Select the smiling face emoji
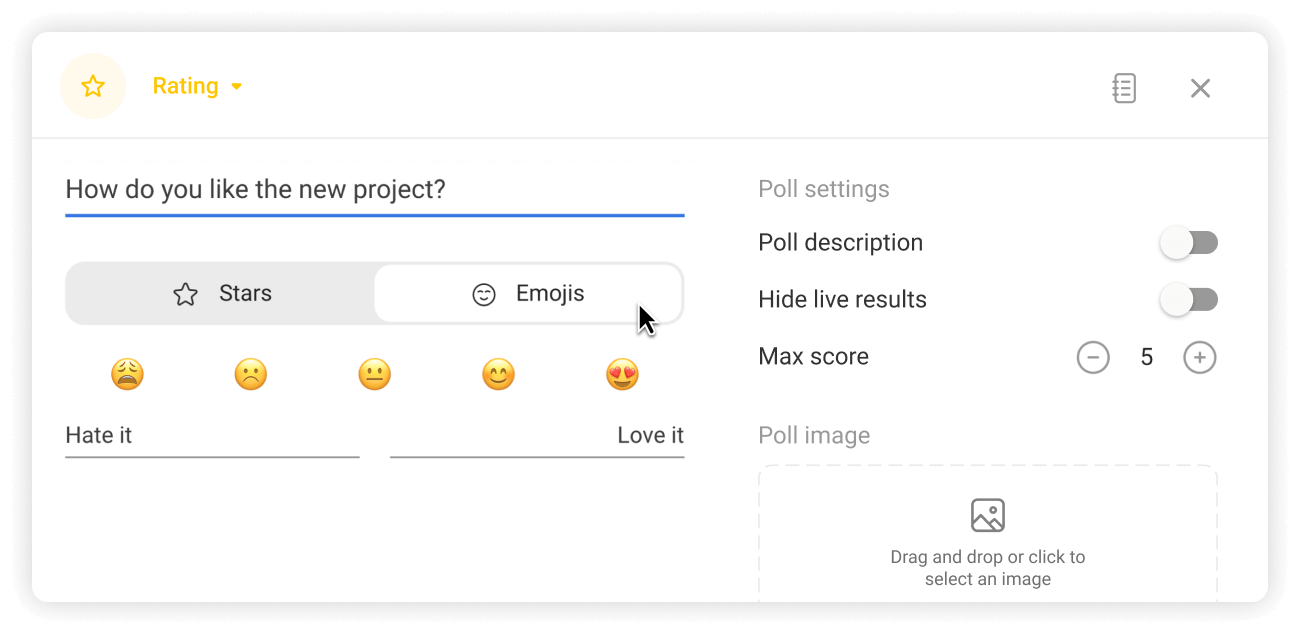This screenshot has height=634, width=1300. (498, 375)
